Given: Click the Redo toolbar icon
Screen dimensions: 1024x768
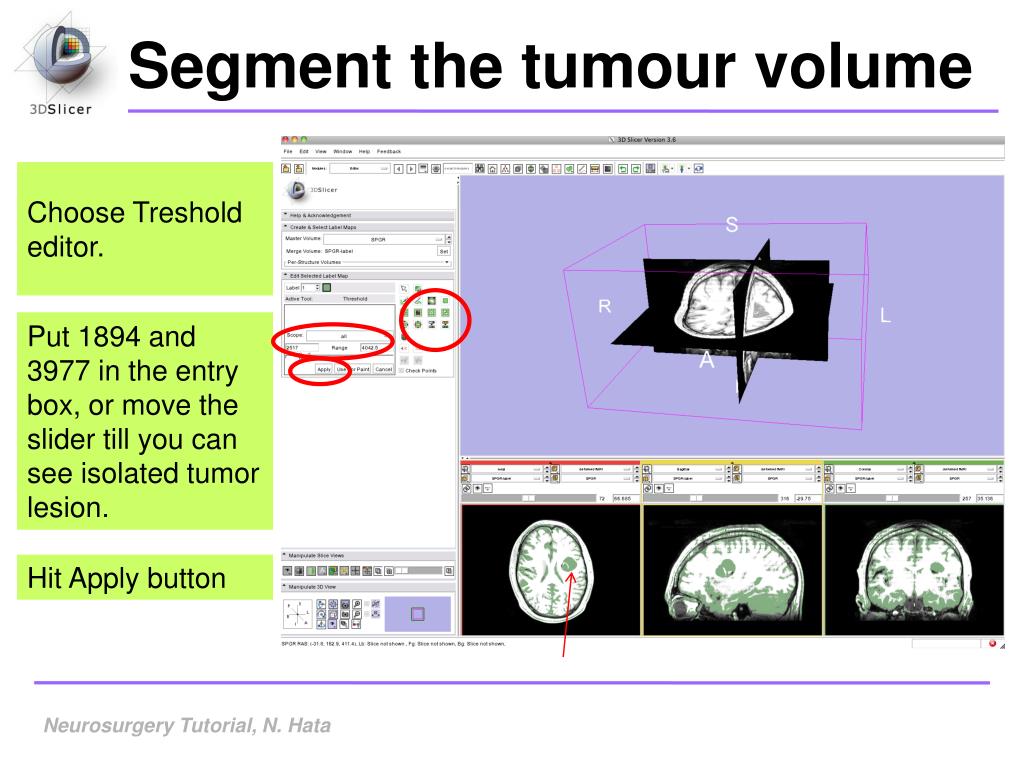Looking at the screenshot, I should [636, 168].
